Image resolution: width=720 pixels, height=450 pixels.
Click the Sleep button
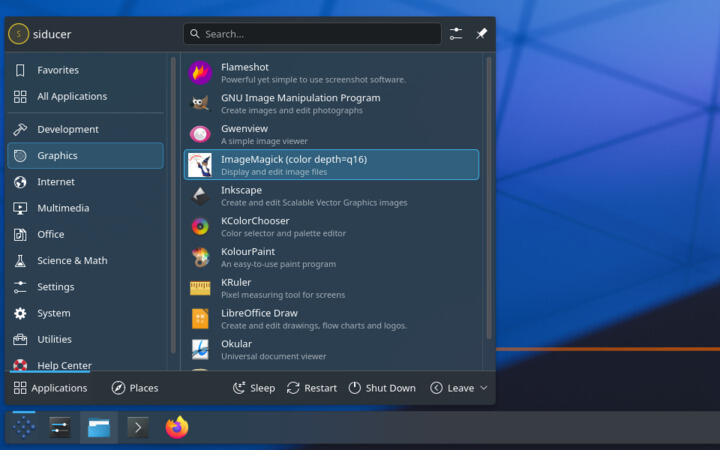(253, 388)
